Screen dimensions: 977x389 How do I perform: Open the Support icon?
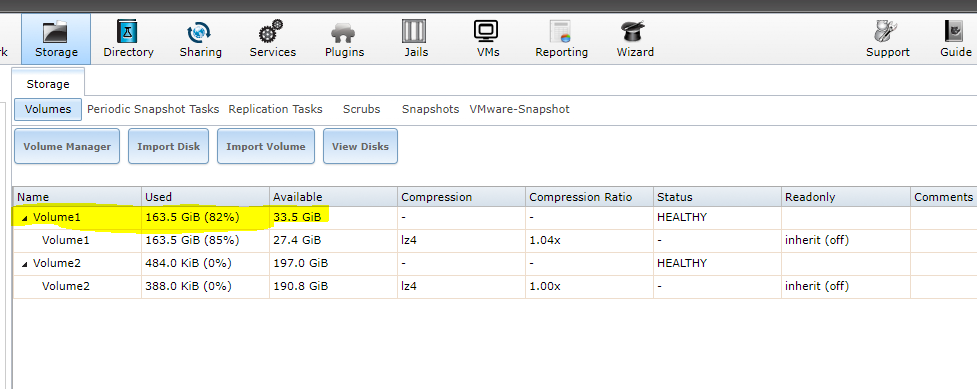[x=886, y=31]
